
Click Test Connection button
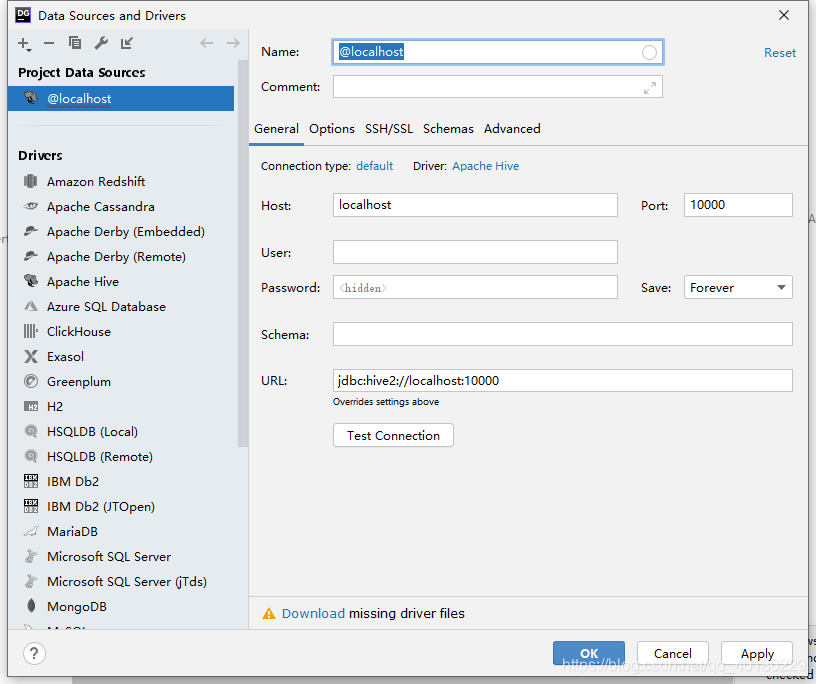[393, 435]
